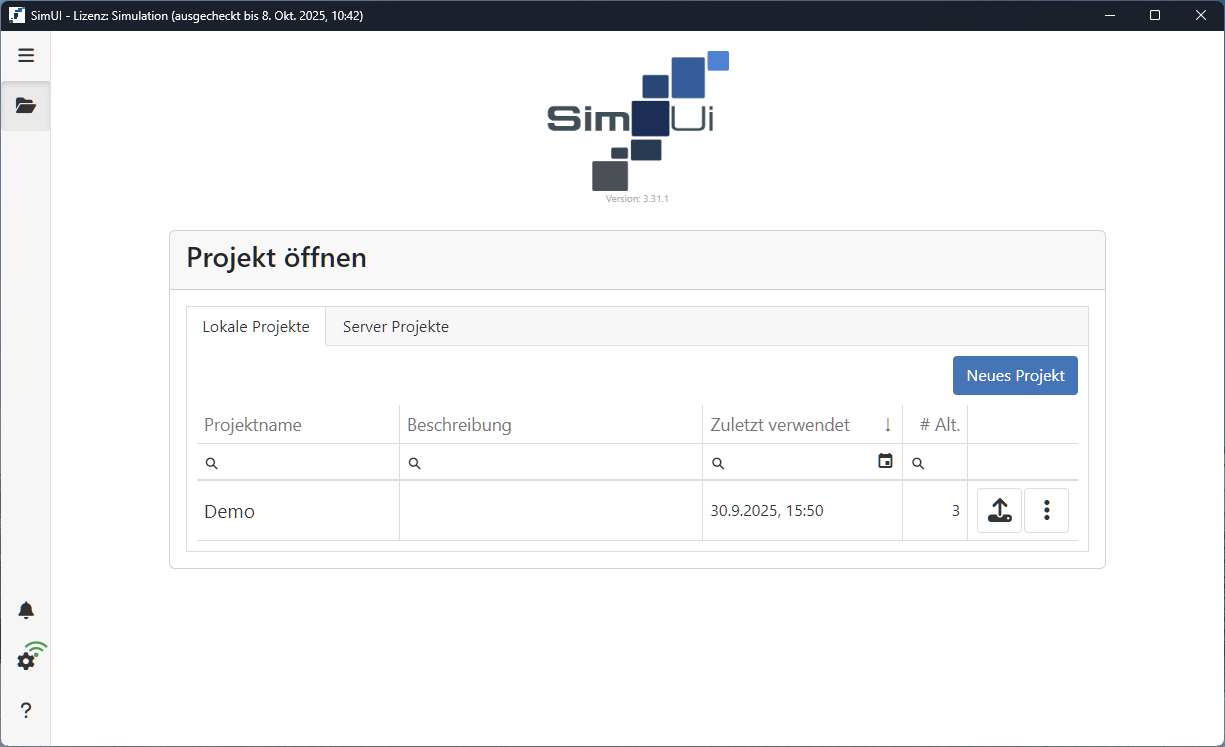Switch to Lokale Projekte tab
Screen dimensions: 1225x747
tap(256, 327)
